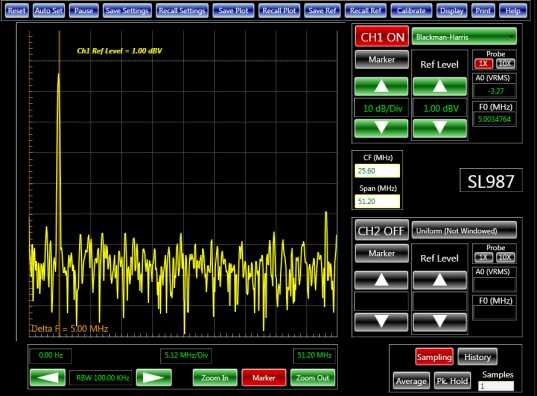Viewport: 537px width, 396px height.
Task: Select CH2 1X probe
Action: (x=483, y=257)
